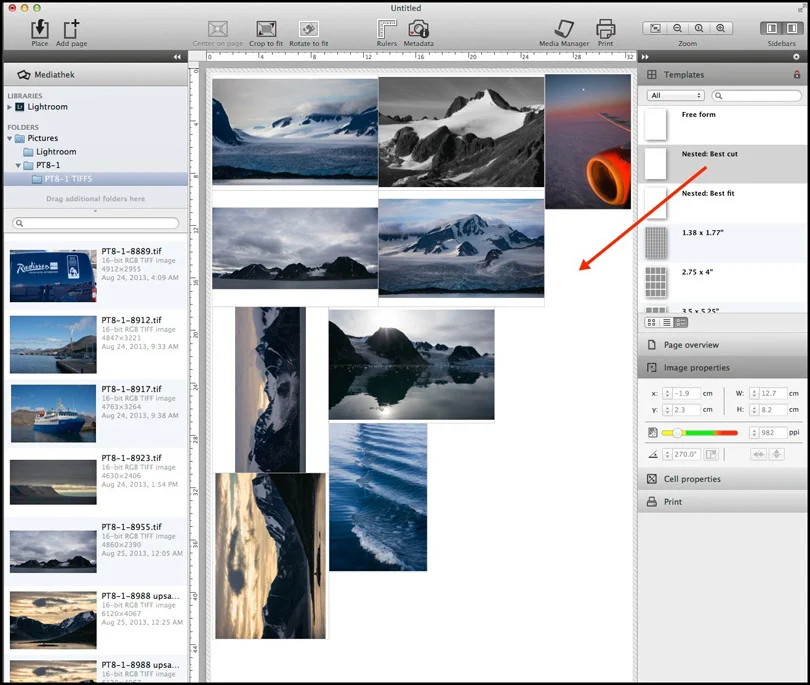Click the ppi resolution slider handle

(677, 432)
